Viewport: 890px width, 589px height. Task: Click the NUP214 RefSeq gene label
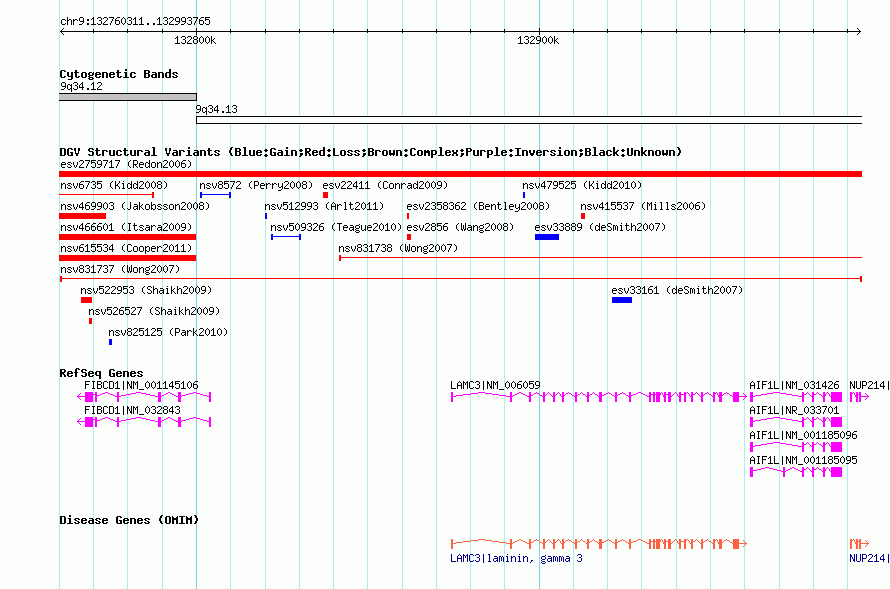coord(869,385)
